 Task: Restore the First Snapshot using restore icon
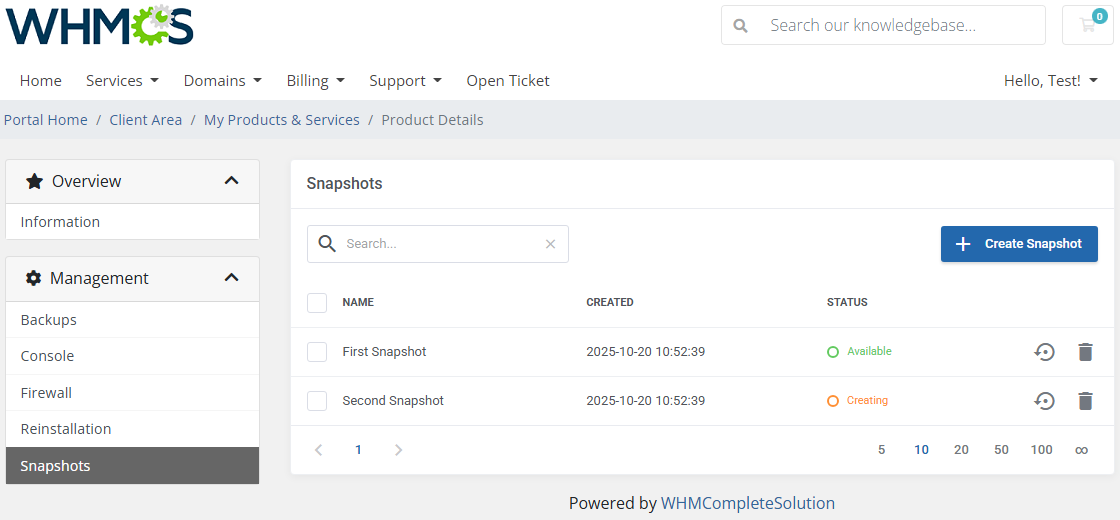(1044, 352)
